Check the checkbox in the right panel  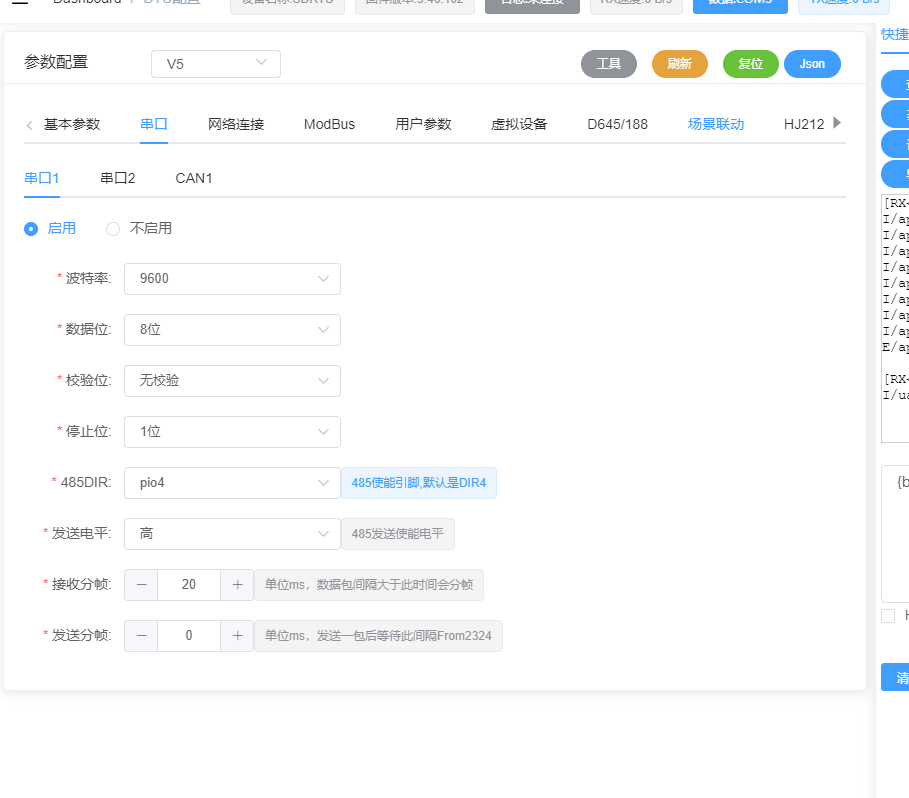point(886,617)
